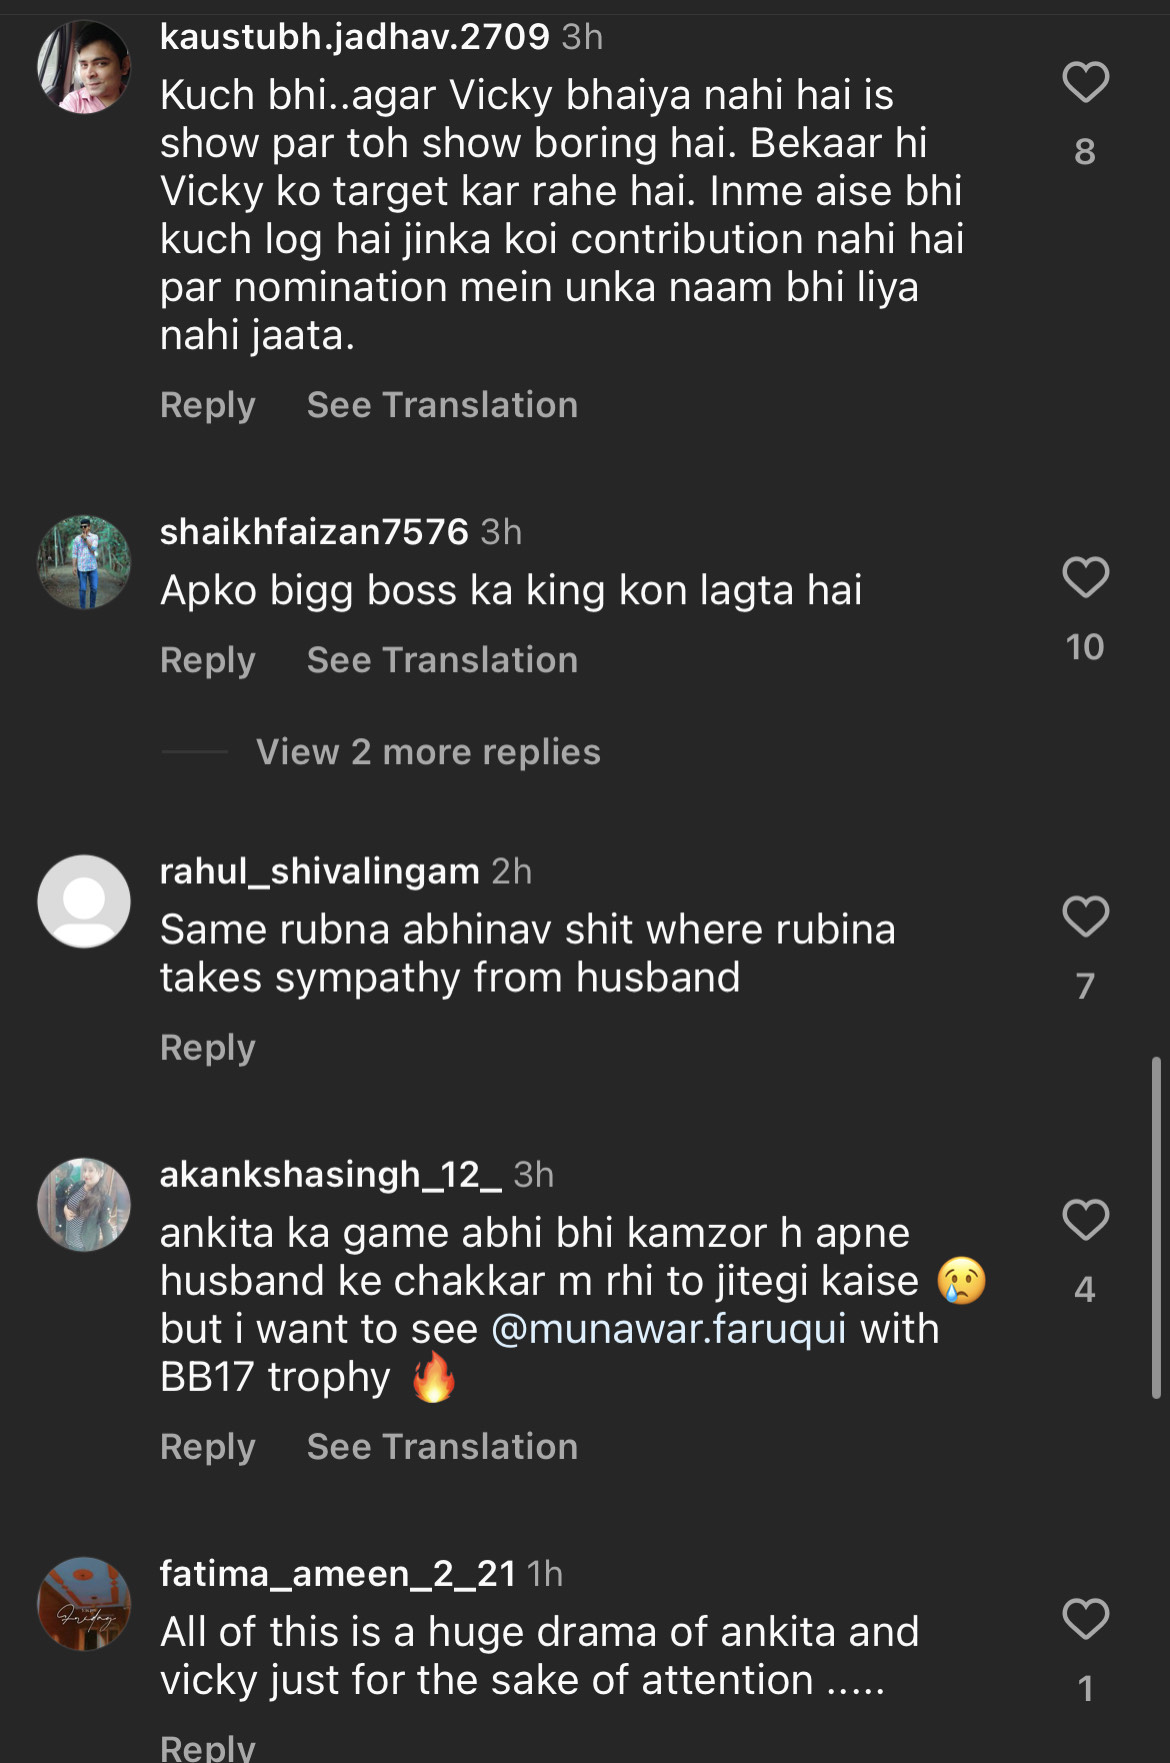Image resolution: width=1170 pixels, height=1763 pixels.
Task: Reply to akankshasingh_12_'s comment
Action: coord(208,1447)
